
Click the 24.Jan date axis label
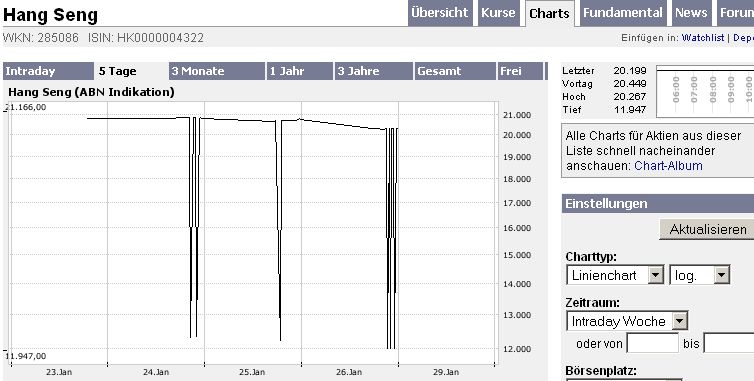pos(156,372)
